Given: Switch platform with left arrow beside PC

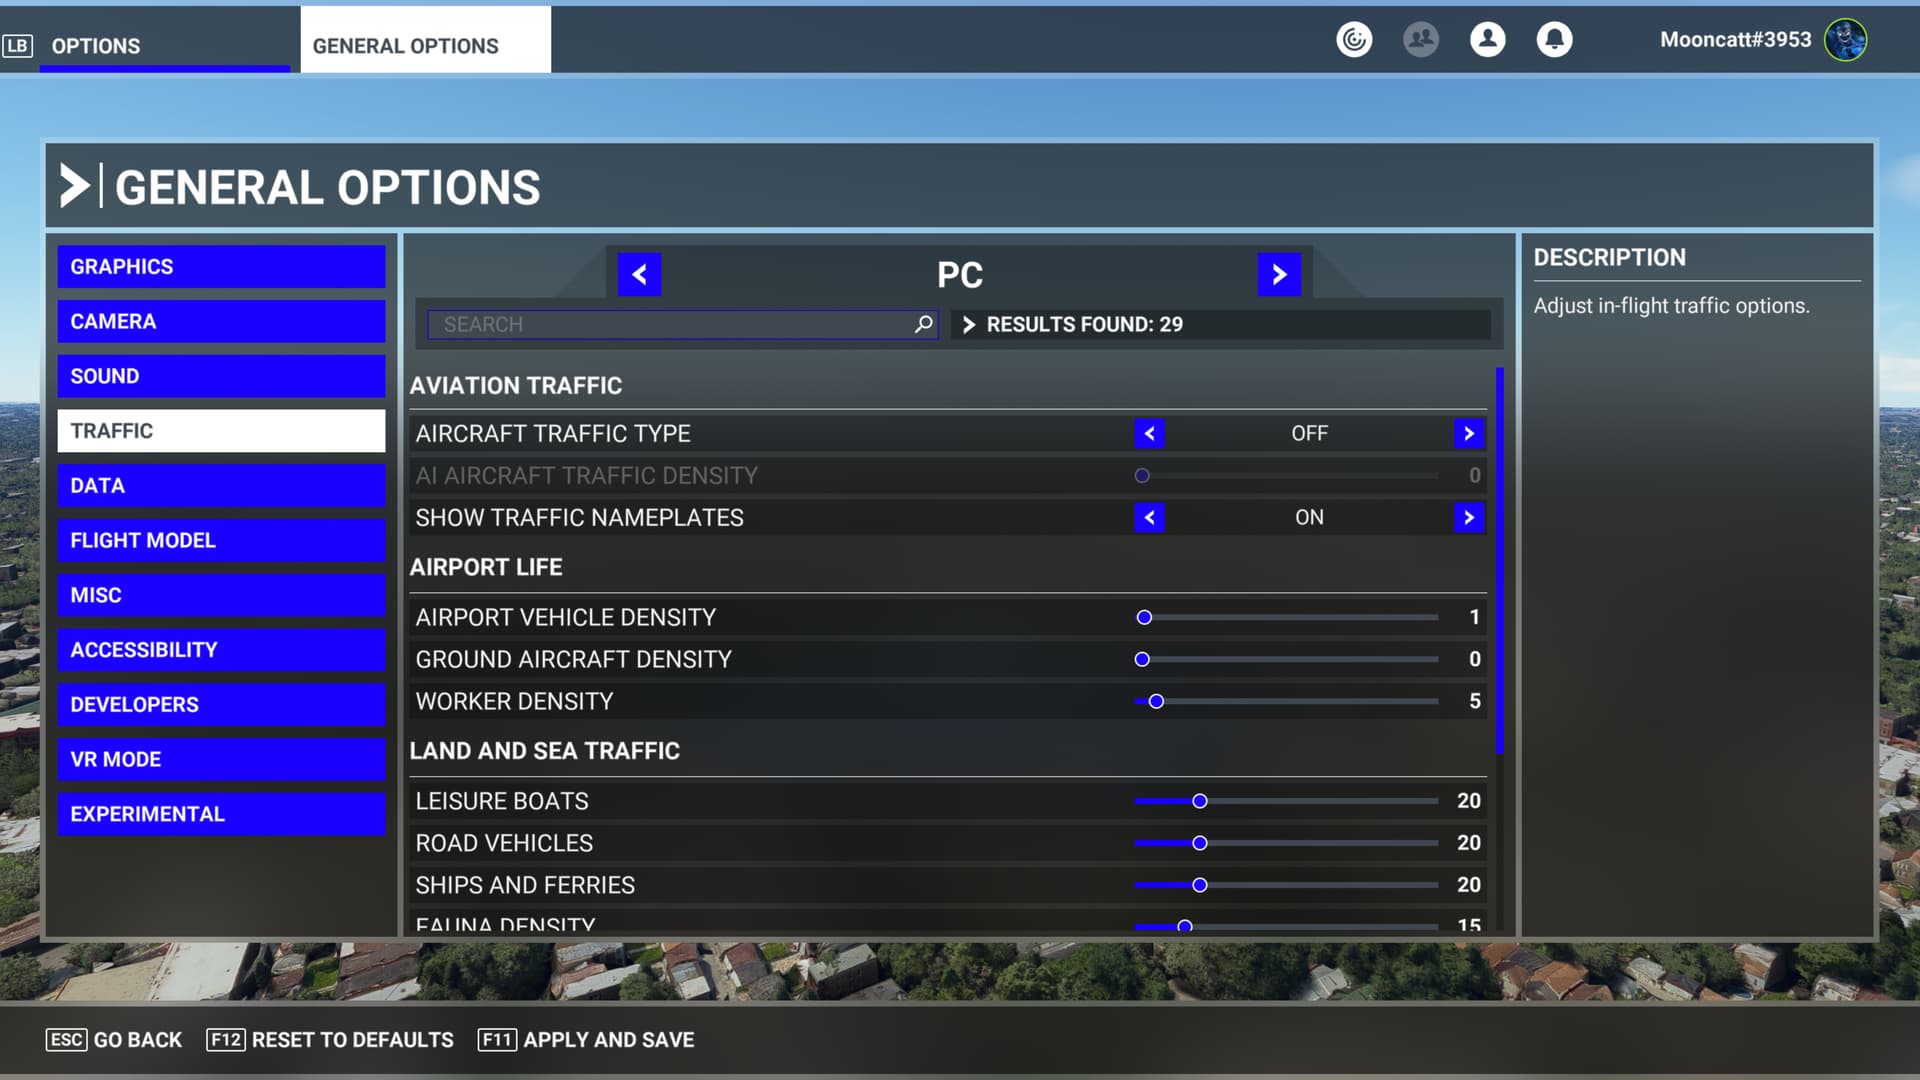Looking at the screenshot, I should 640,275.
